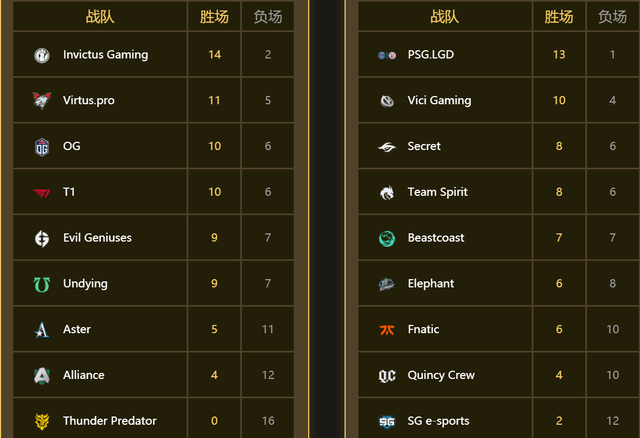
Task: Click the Team Secret logo
Action: (387, 147)
